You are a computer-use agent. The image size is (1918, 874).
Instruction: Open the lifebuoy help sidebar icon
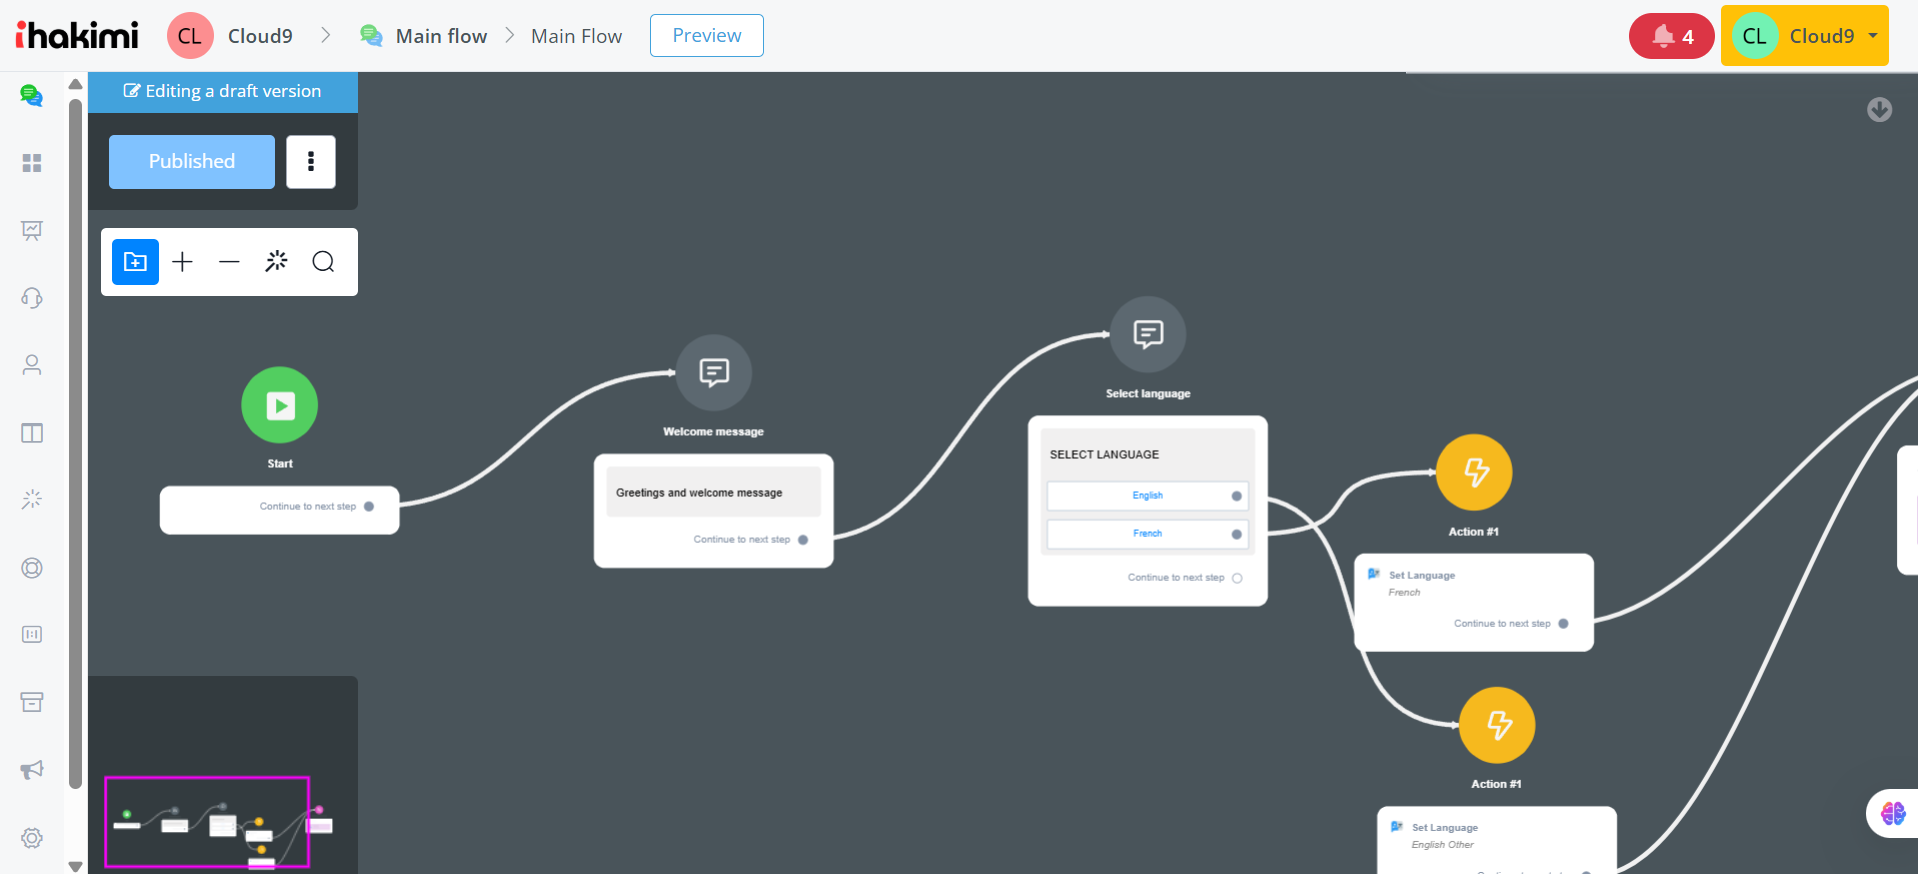pos(32,568)
